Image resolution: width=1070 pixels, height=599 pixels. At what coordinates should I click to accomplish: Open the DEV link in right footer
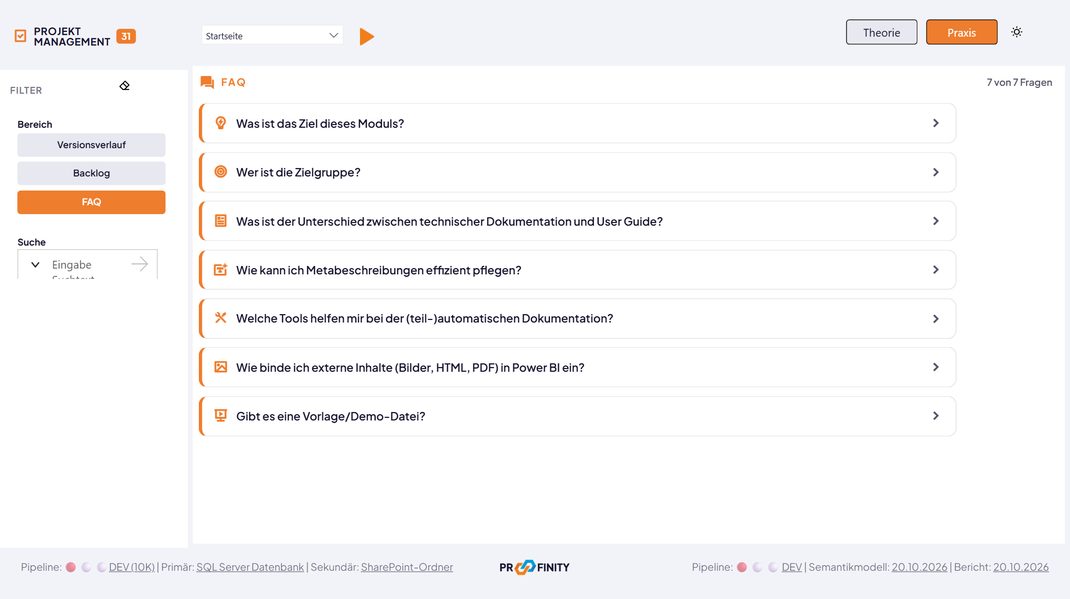coord(792,568)
